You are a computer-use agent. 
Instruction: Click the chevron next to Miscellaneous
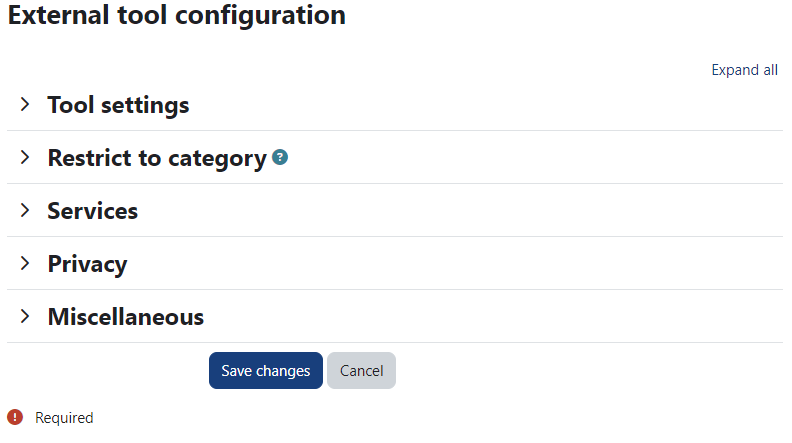pyautogui.click(x=25, y=317)
